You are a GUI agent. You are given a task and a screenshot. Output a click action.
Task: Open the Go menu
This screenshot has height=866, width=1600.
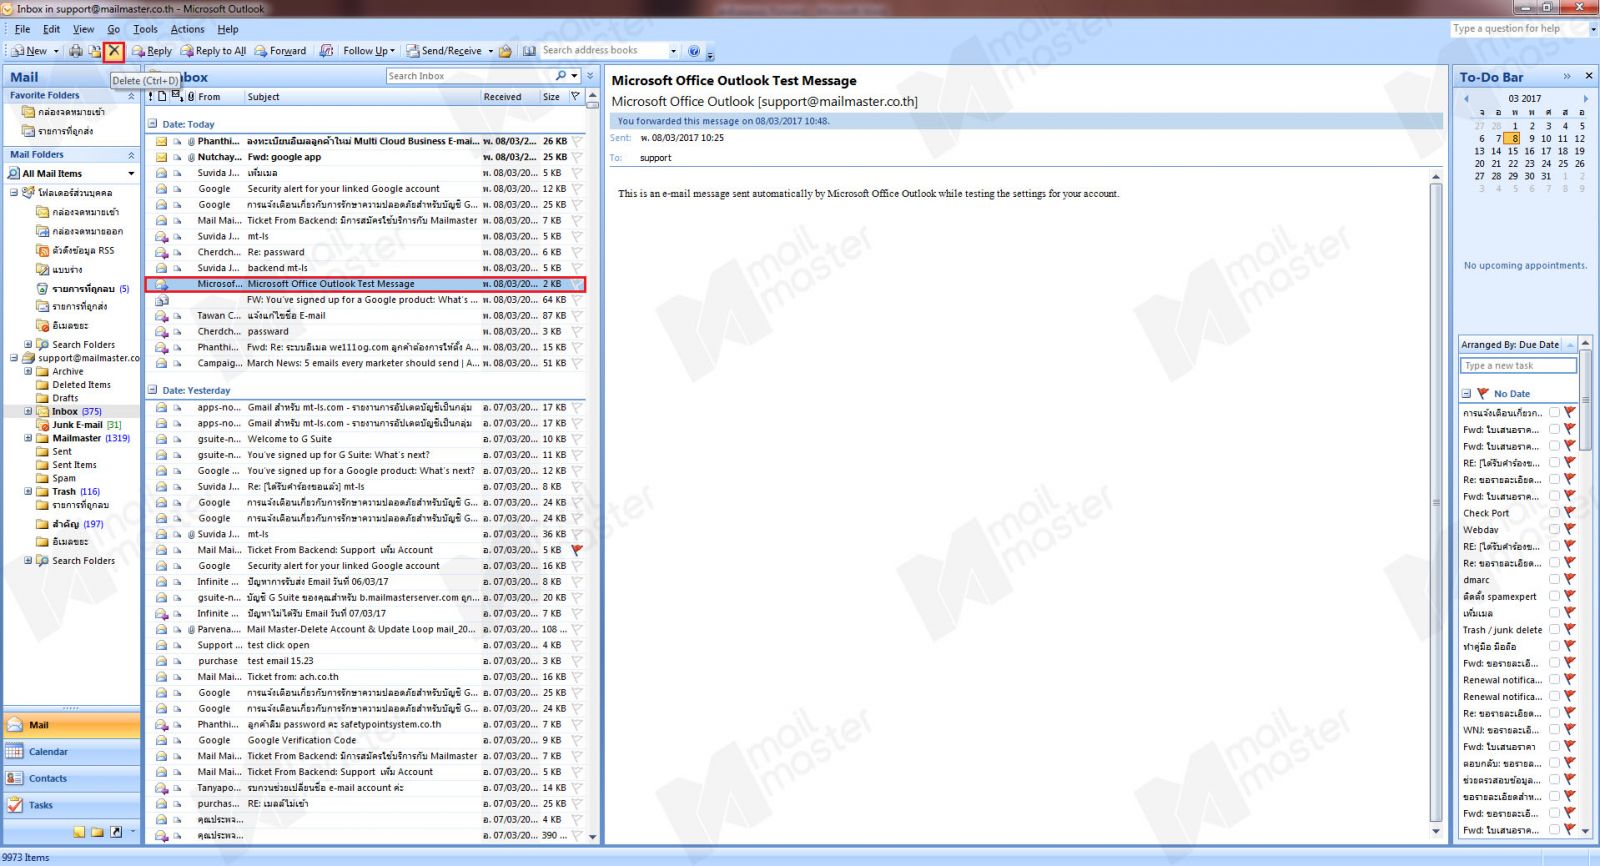[113, 29]
